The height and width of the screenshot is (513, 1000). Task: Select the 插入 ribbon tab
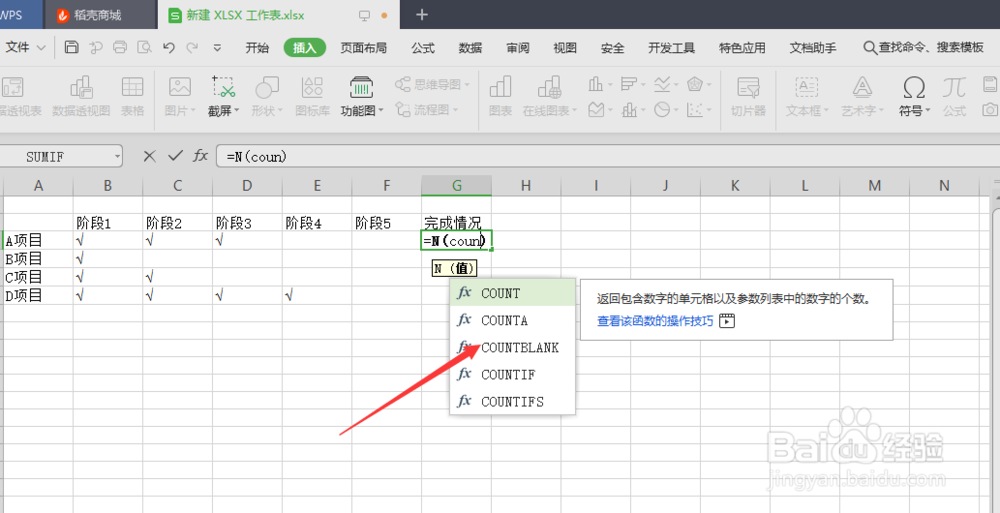coord(305,48)
